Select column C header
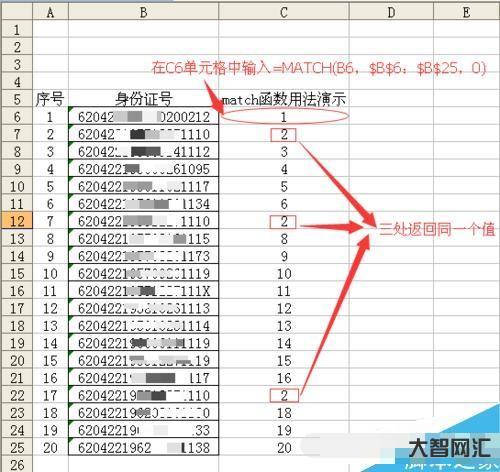 click(284, 12)
